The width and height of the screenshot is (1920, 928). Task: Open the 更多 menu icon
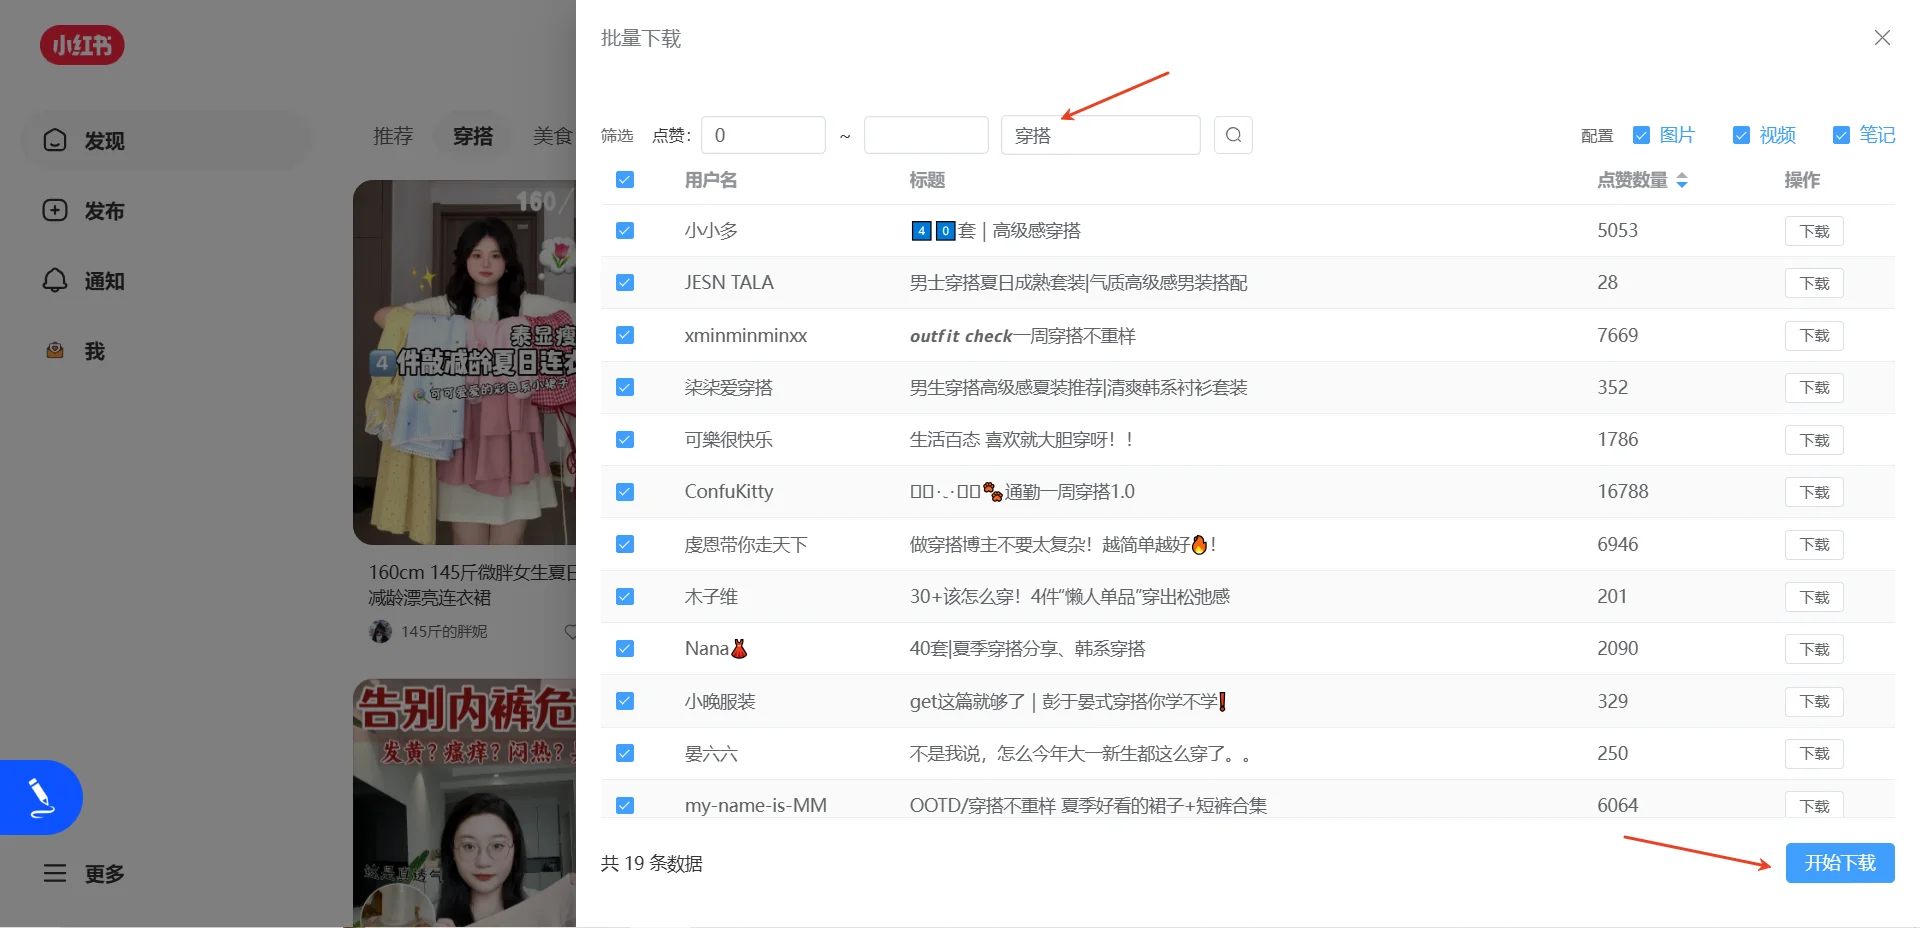click(55, 873)
